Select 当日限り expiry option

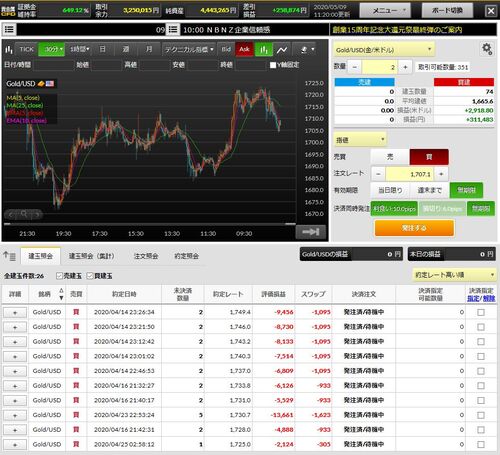coord(390,190)
